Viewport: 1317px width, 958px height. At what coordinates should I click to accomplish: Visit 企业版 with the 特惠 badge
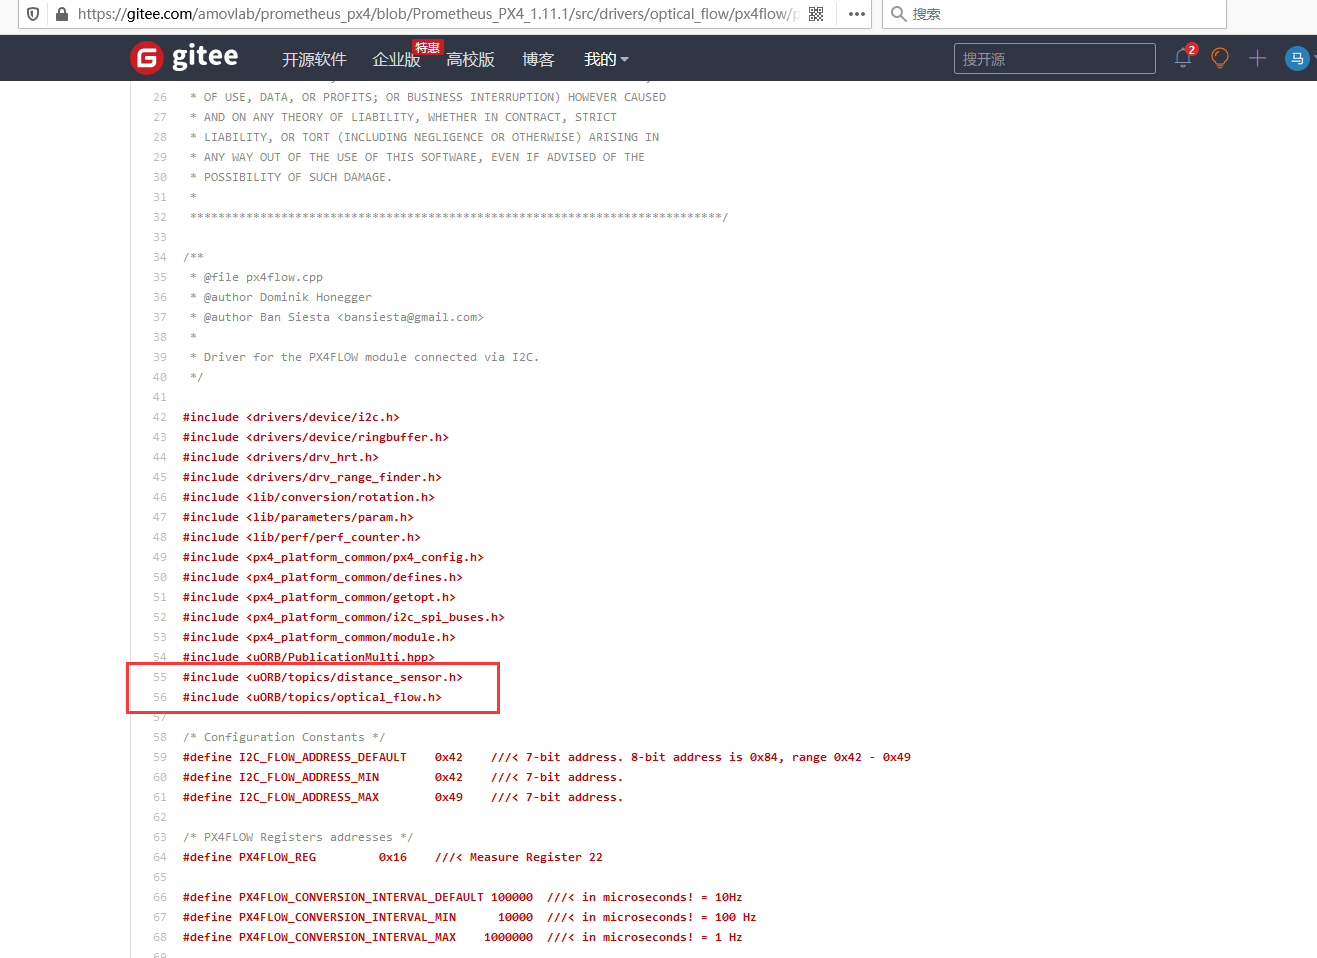397,59
